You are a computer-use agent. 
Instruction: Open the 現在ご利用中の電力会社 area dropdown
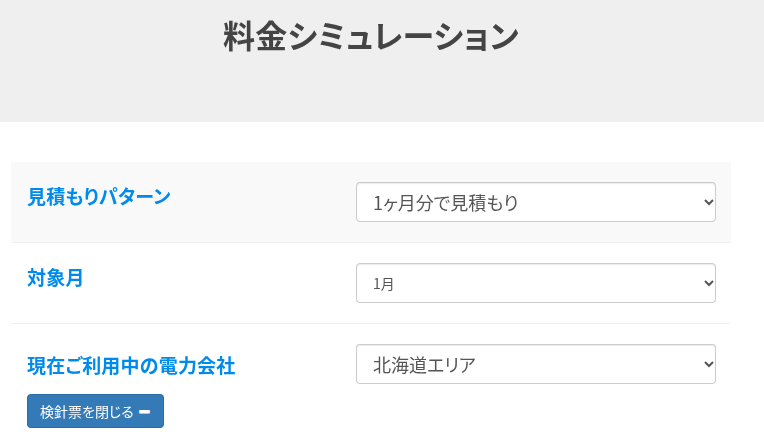pyautogui.click(x=535, y=364)
